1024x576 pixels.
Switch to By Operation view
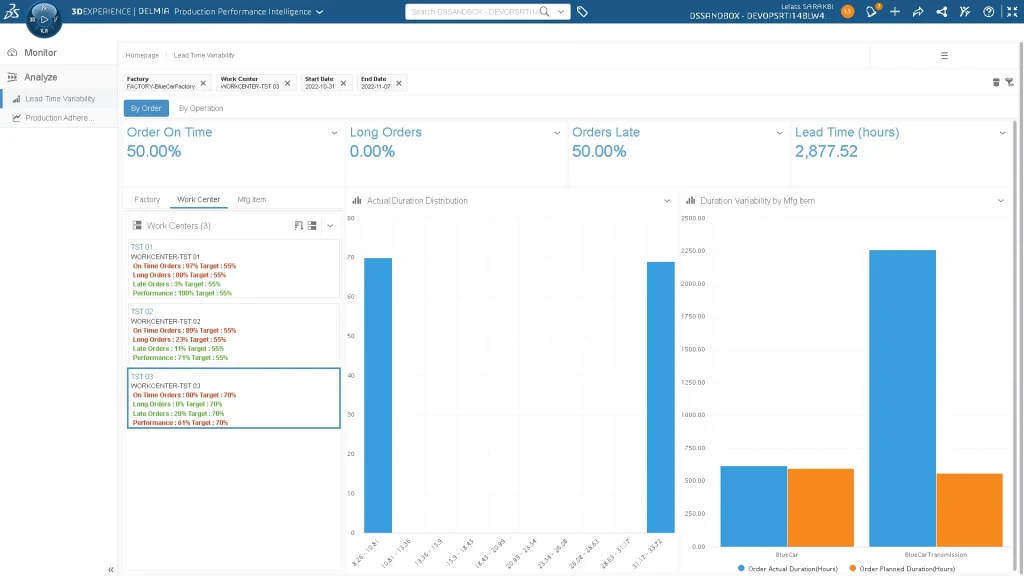pyautogui.click(x=201, y=108)
